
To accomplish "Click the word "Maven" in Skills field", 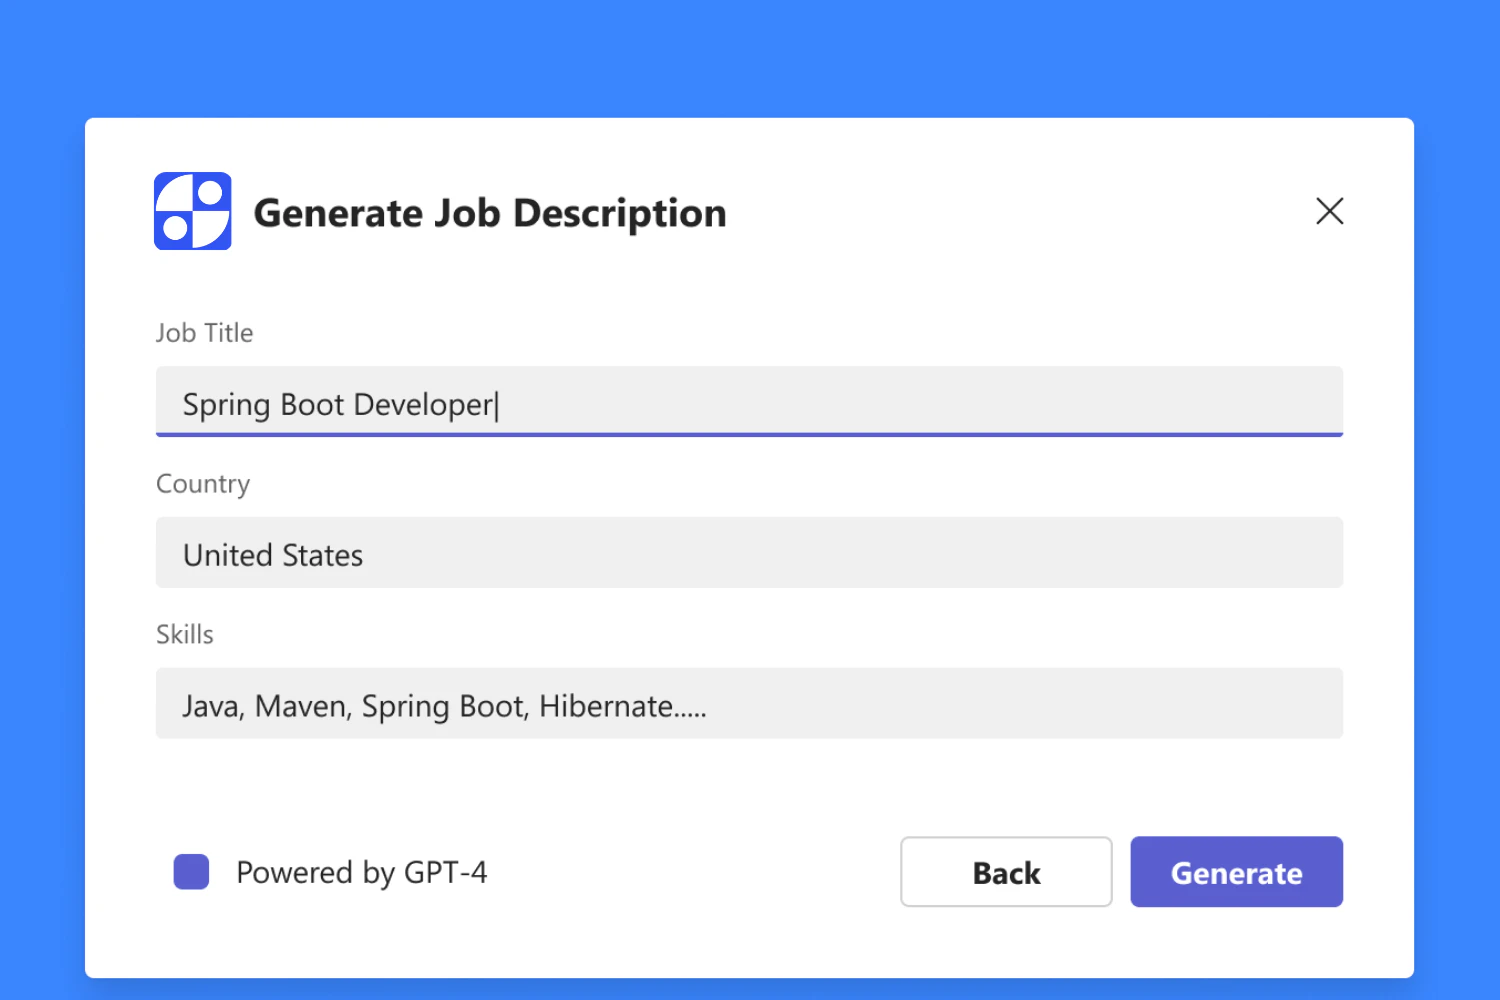I will coord(301,707).
